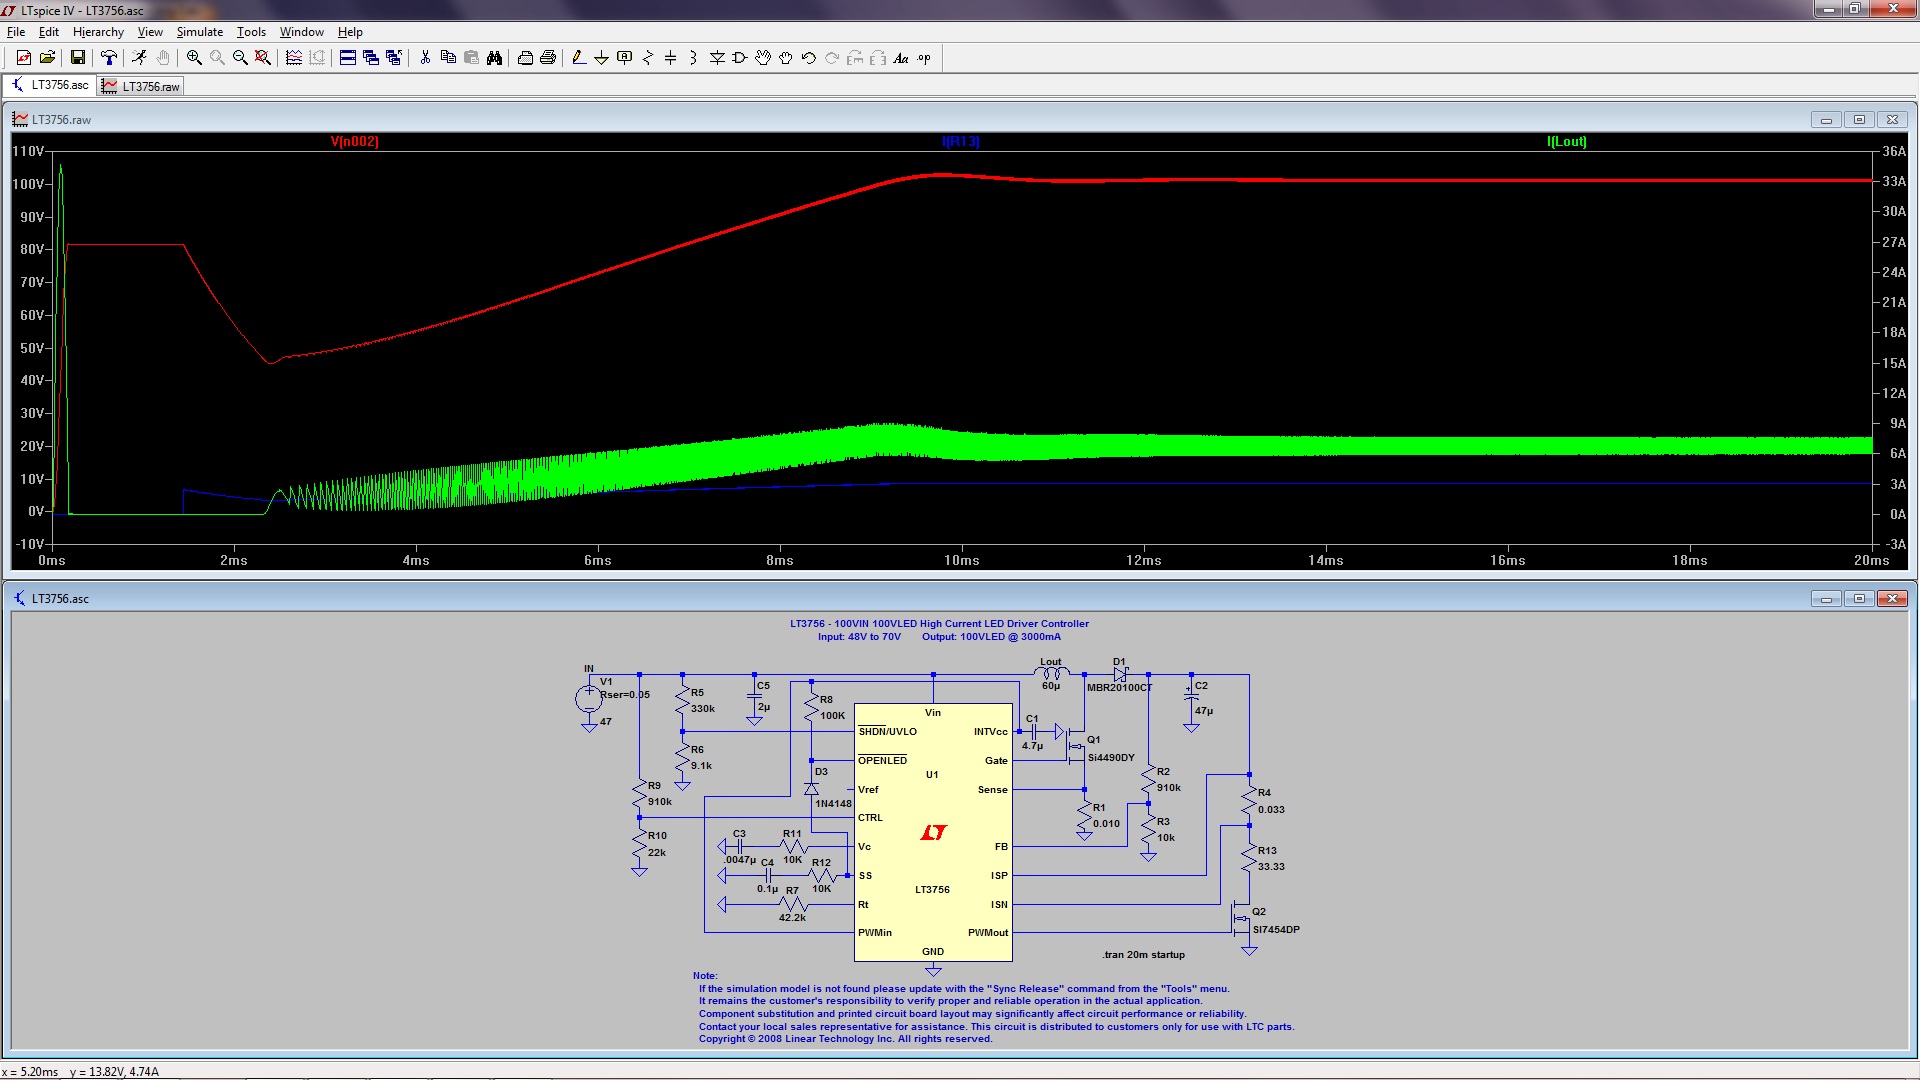
Task: Click the Find binoculars icon
Action: 494,58
